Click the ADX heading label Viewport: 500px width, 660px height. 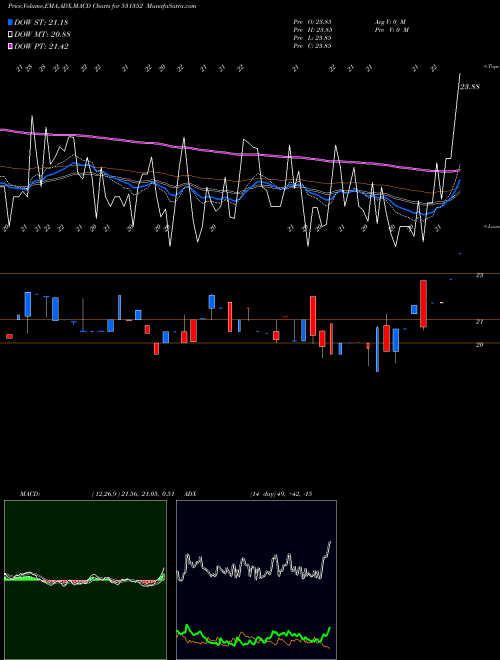click(191, 494)
